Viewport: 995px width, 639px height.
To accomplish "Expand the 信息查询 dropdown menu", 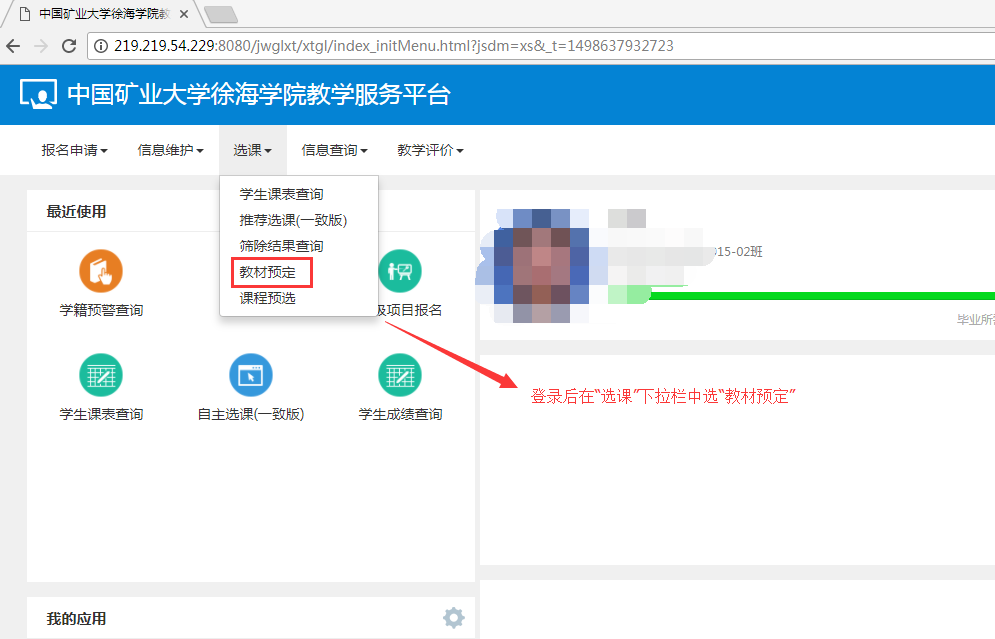I will tap(334, 150).
